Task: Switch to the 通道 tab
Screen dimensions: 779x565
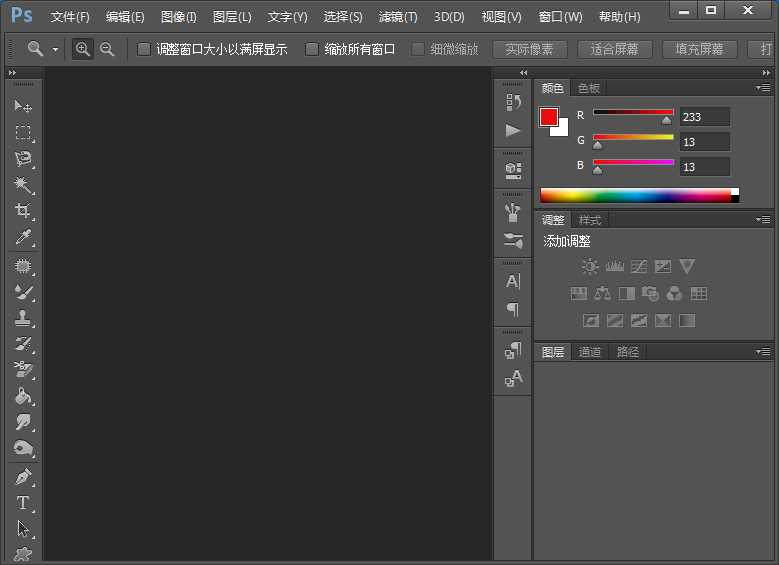Action: click(590, 352)
